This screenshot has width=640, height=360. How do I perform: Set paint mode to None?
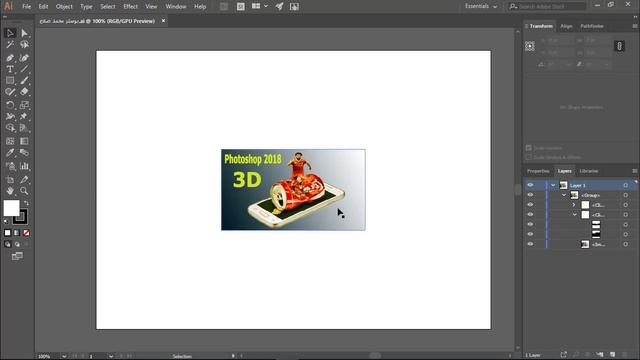[x=26, y=233]
